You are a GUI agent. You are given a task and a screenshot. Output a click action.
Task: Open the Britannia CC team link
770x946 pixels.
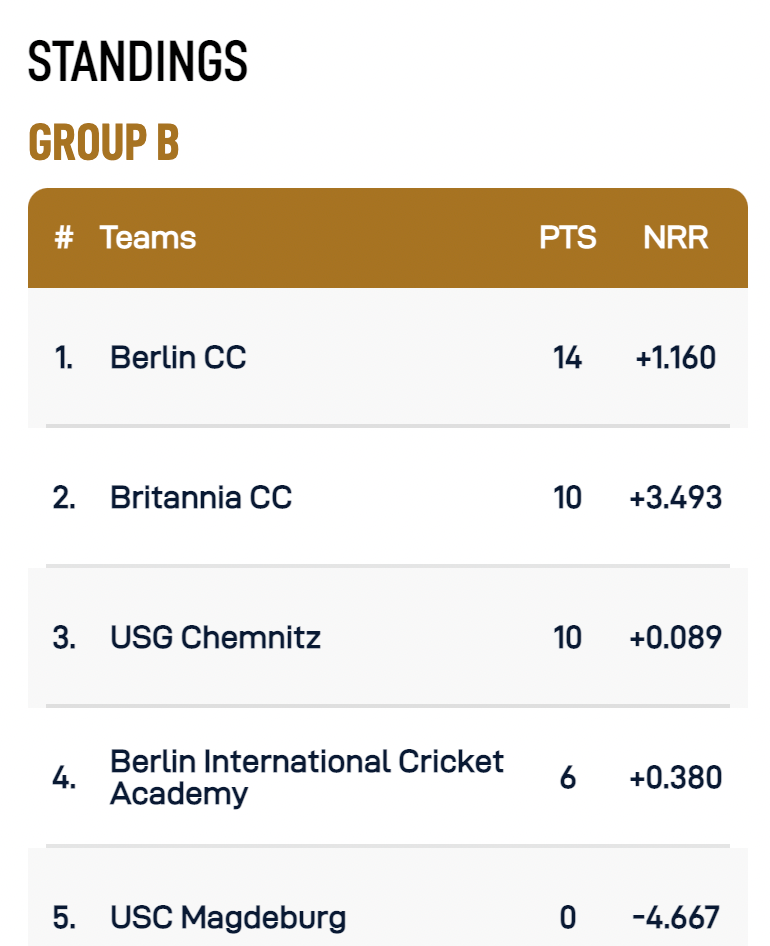click(x=201, y=497)
